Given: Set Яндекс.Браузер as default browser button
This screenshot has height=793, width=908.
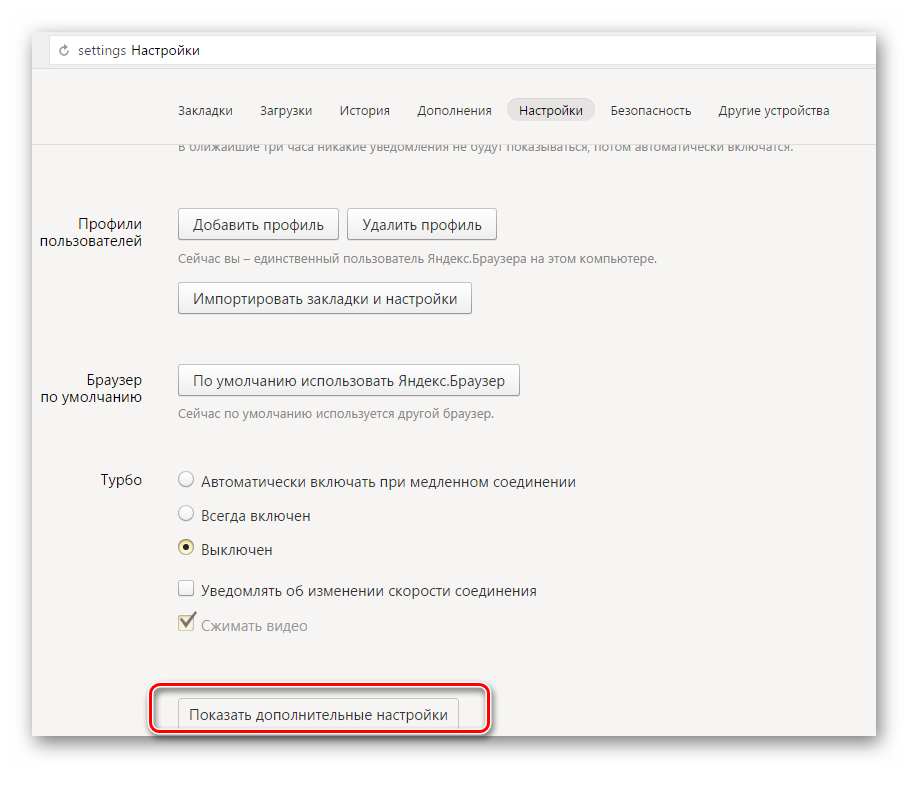Looking at the screenshot, I should tap(349, 381).
